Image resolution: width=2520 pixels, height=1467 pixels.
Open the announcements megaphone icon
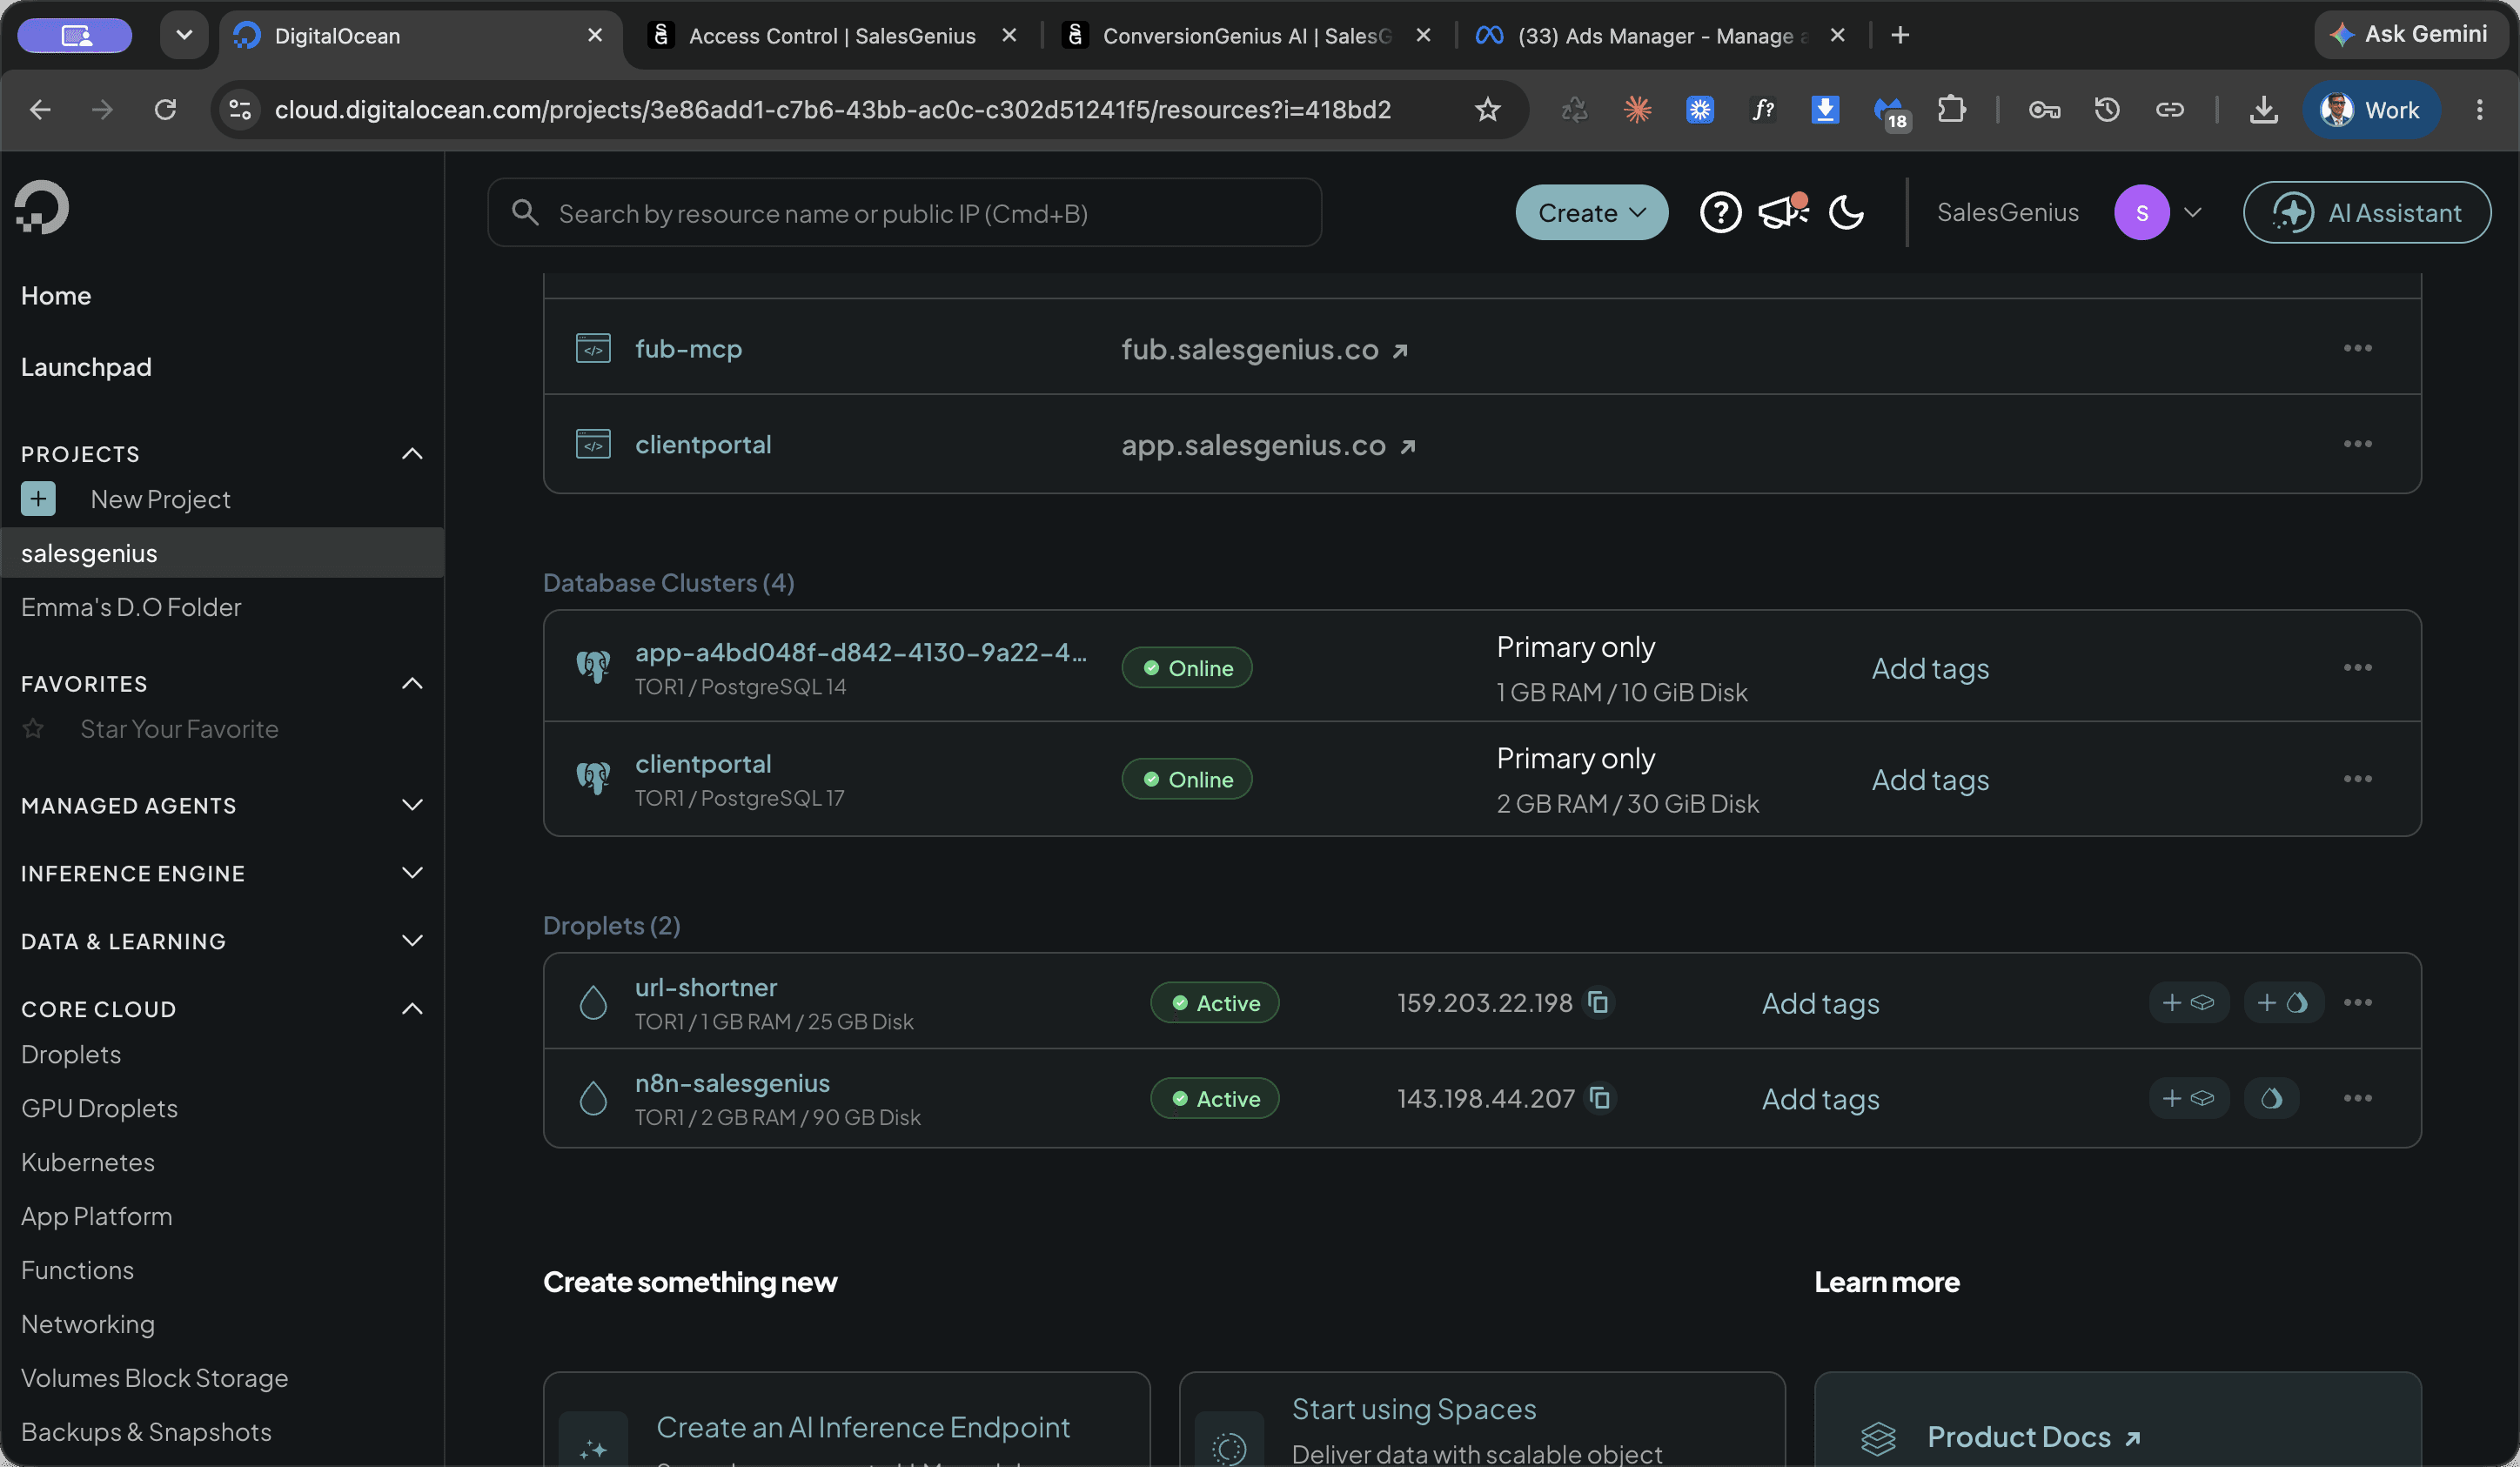click(1782, 211)
